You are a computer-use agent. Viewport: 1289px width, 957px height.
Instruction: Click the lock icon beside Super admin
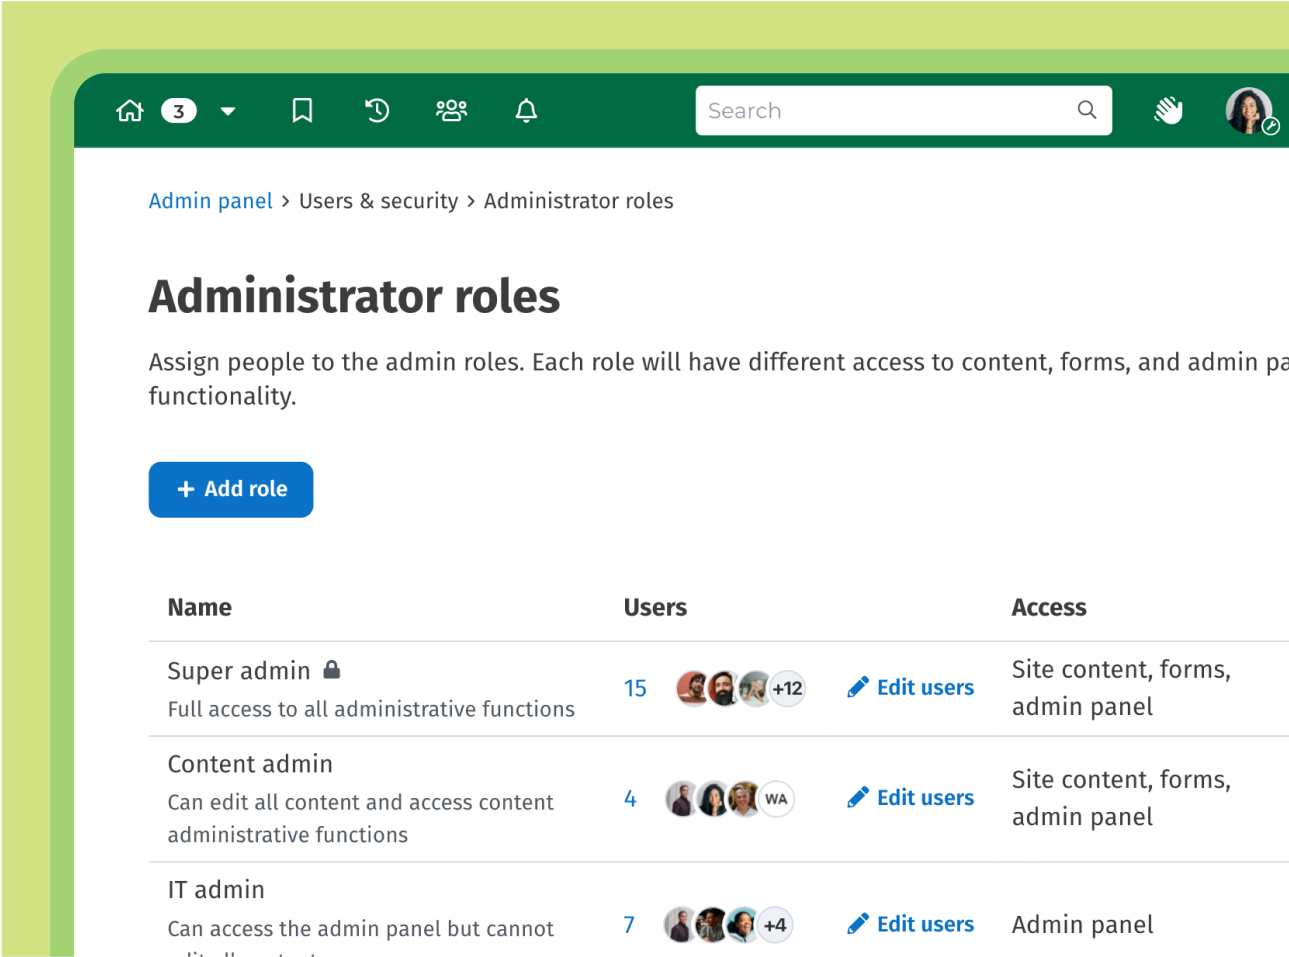(x=332, y=670)
